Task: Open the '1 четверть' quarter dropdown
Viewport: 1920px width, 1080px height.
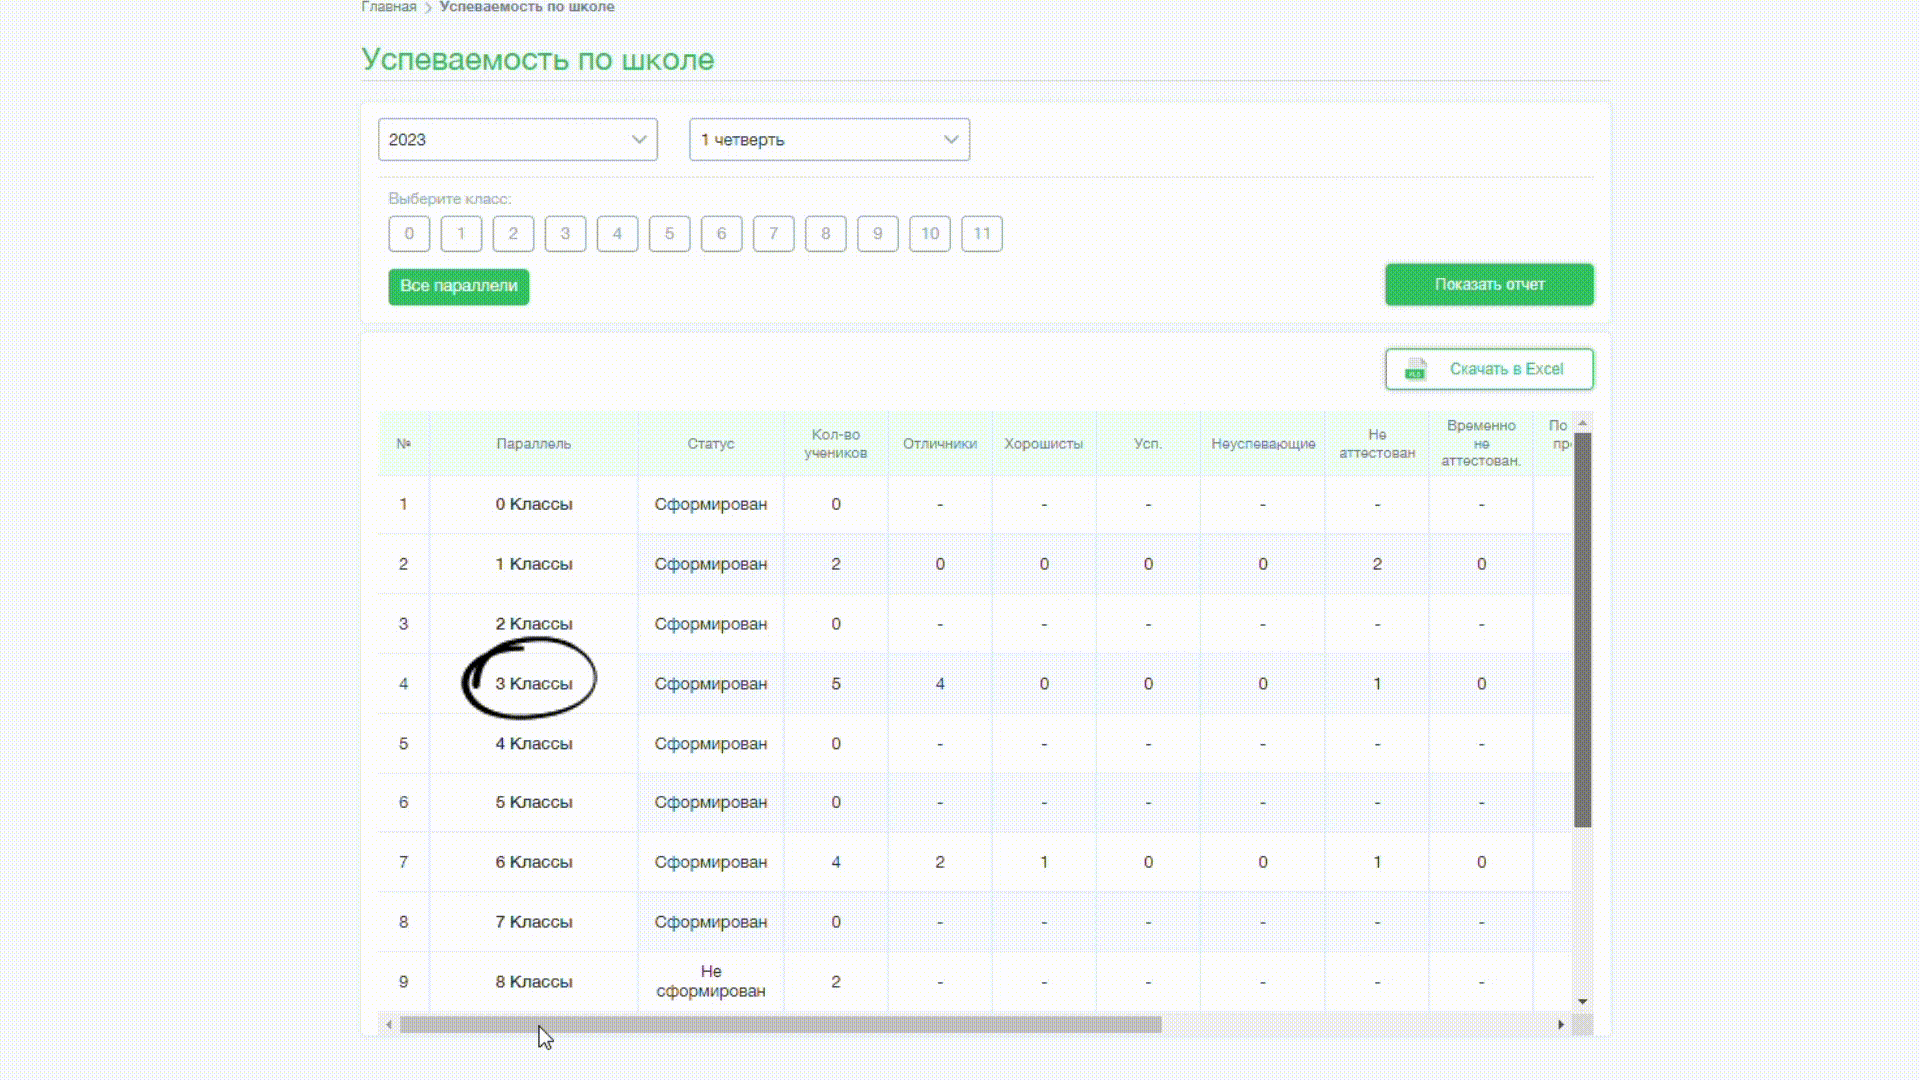Action: pyautogui.click(x=829, y=139)
